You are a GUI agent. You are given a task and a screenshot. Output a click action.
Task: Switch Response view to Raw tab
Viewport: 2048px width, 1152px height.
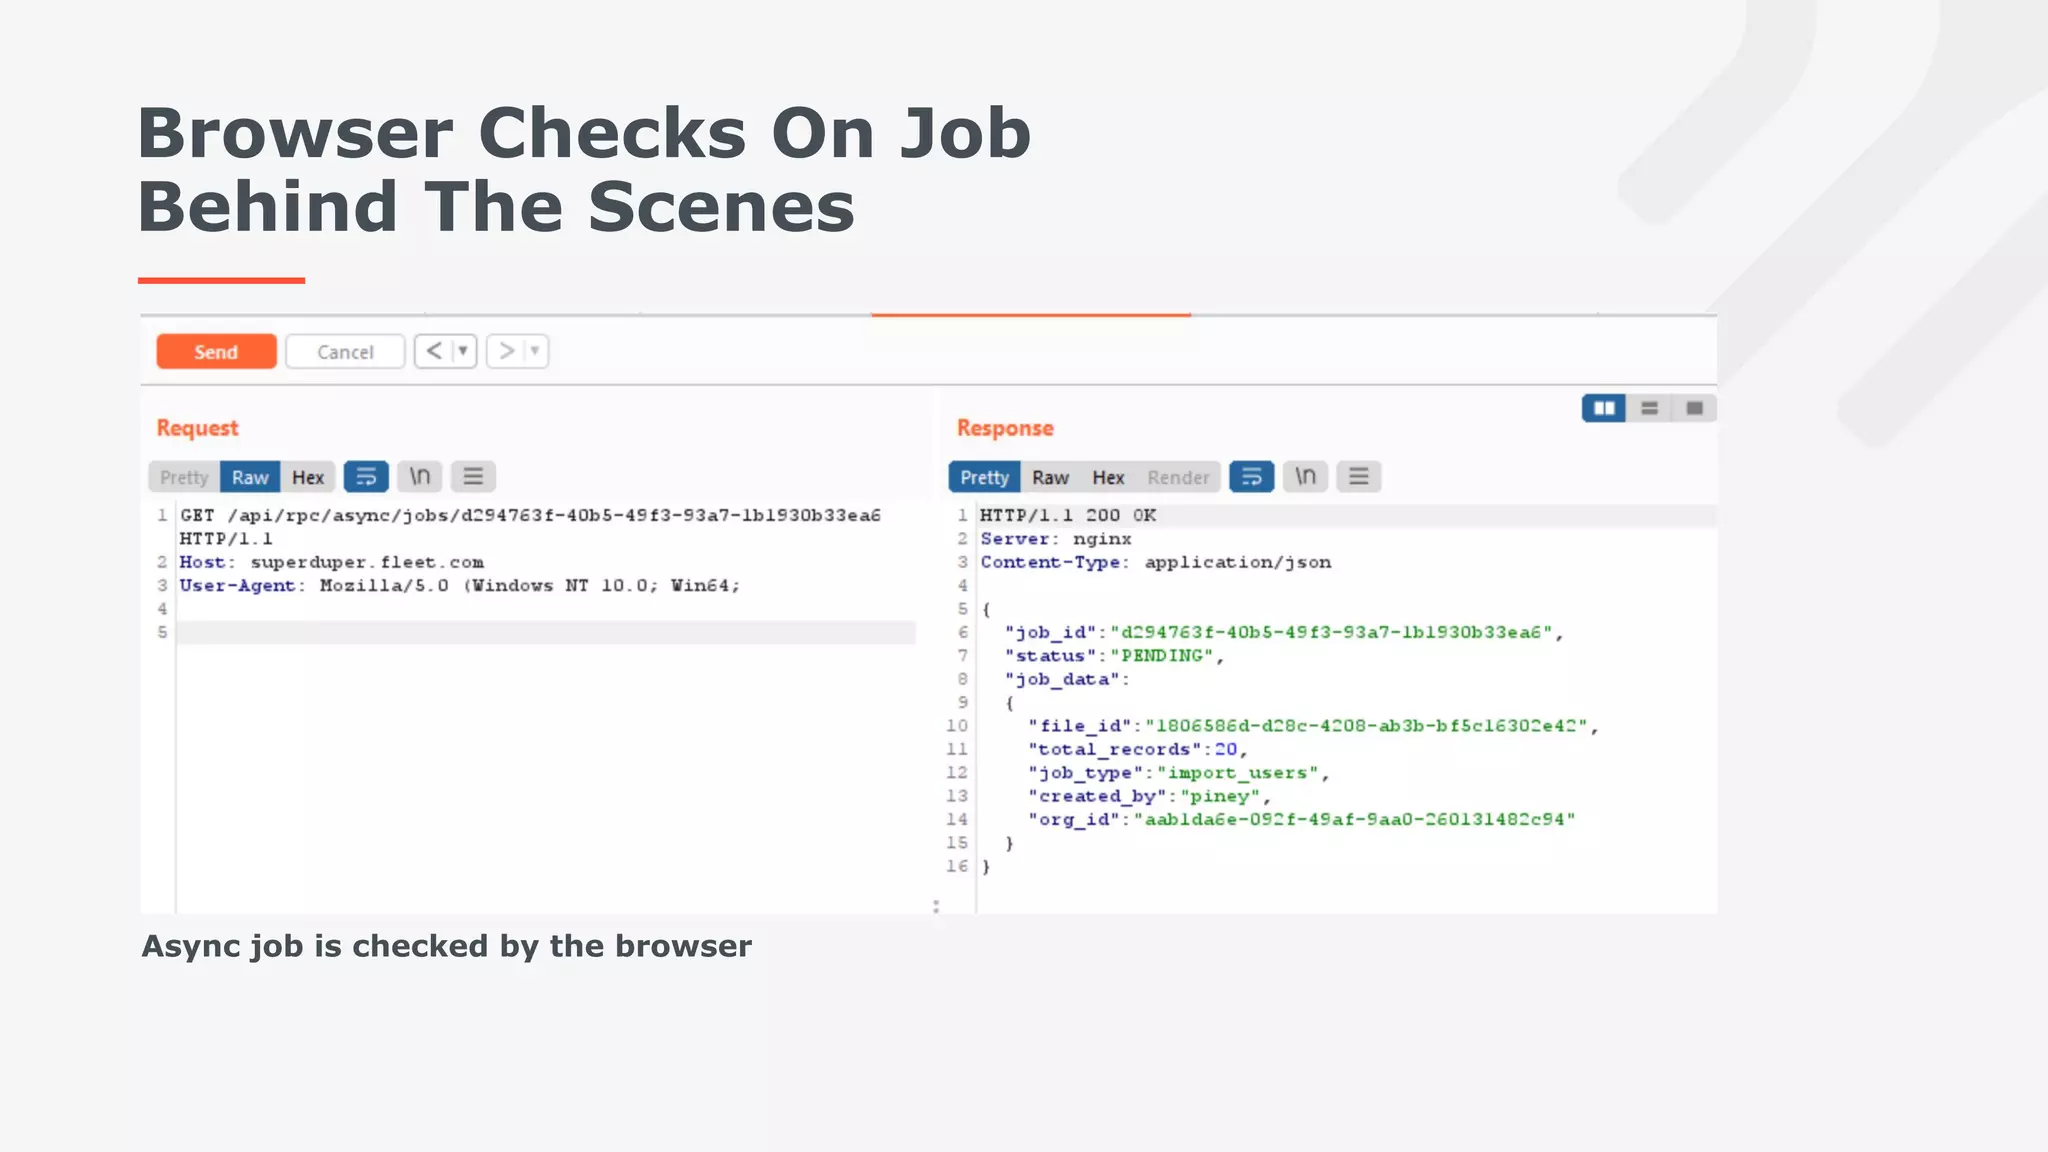(1051, 477)
